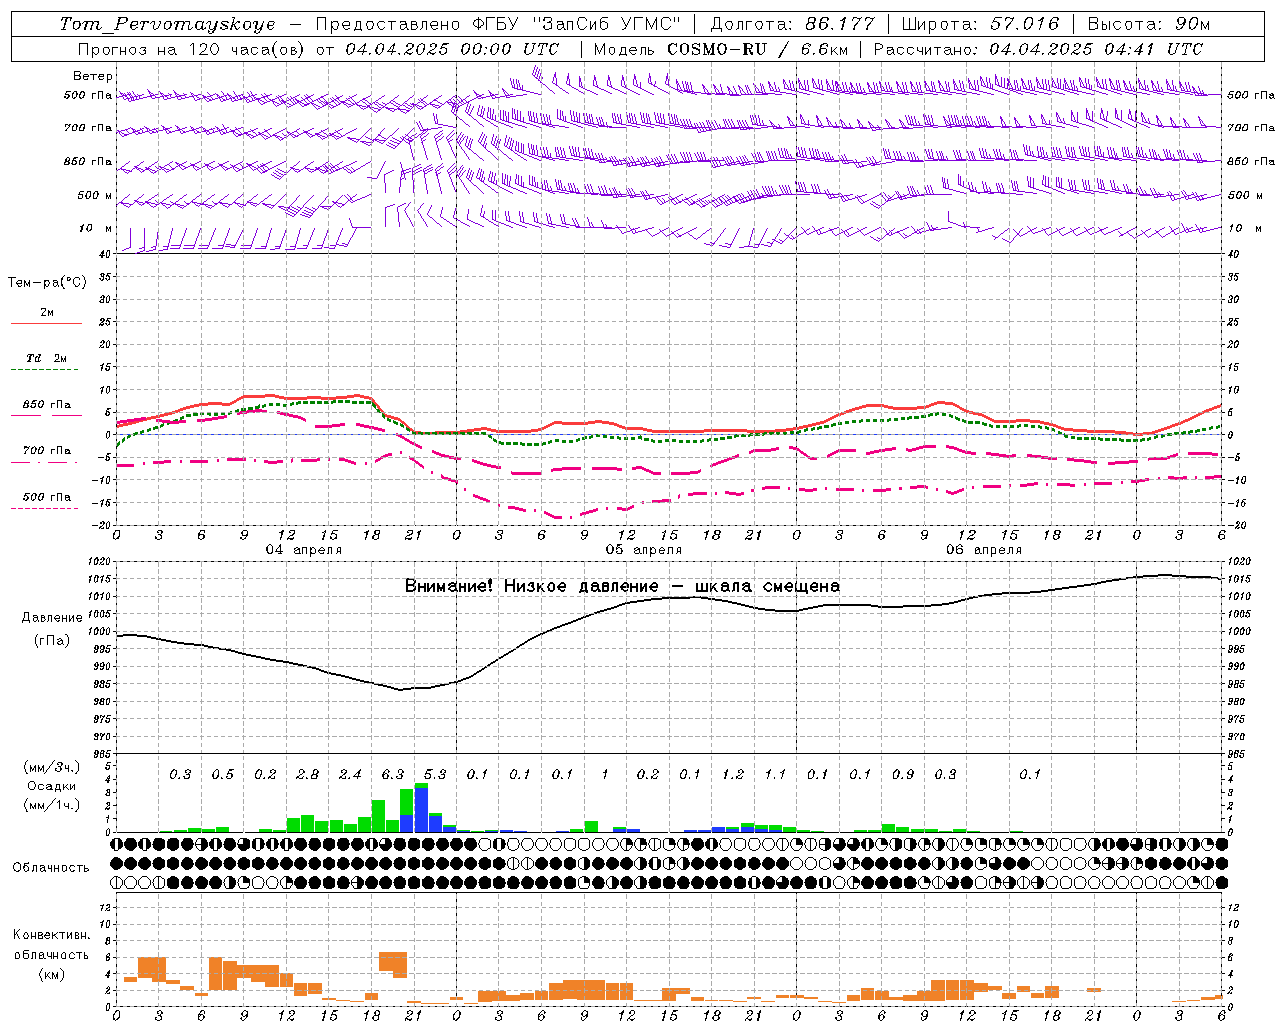Click the 5.3 precipitation value
This screenshot has height=1024, width=1280.
(435, 774)
